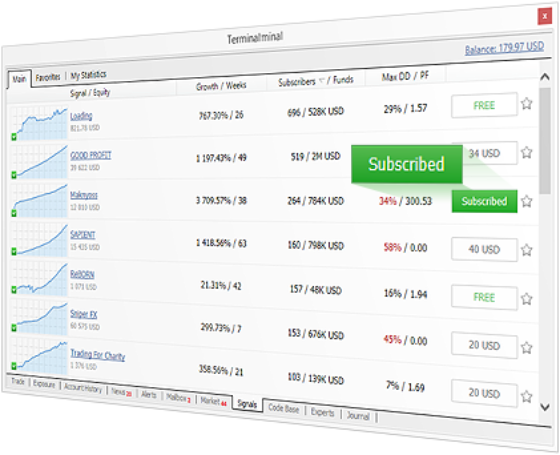
Task: Star the Sniper FX signal
Action: [526, 348]
